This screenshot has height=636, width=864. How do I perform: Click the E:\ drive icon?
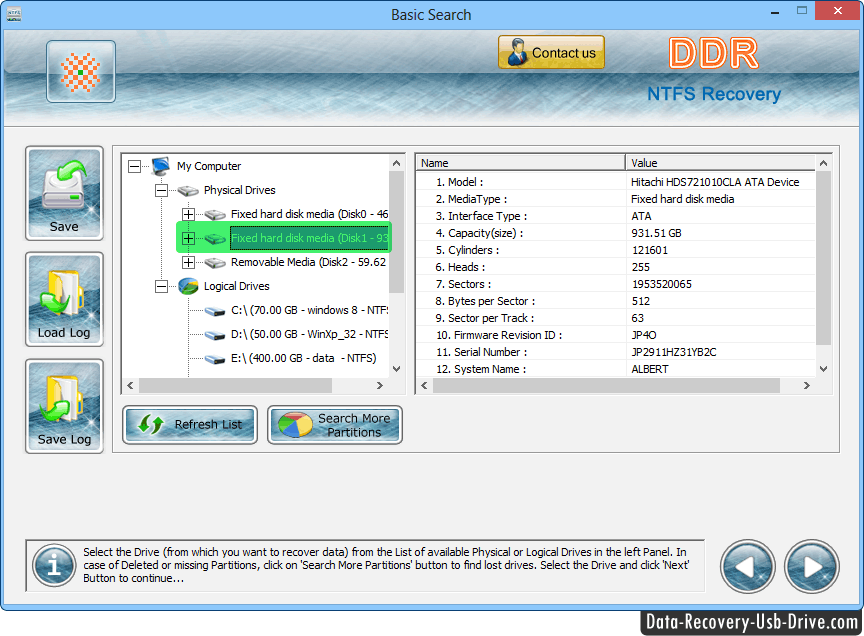coord(215,359)
